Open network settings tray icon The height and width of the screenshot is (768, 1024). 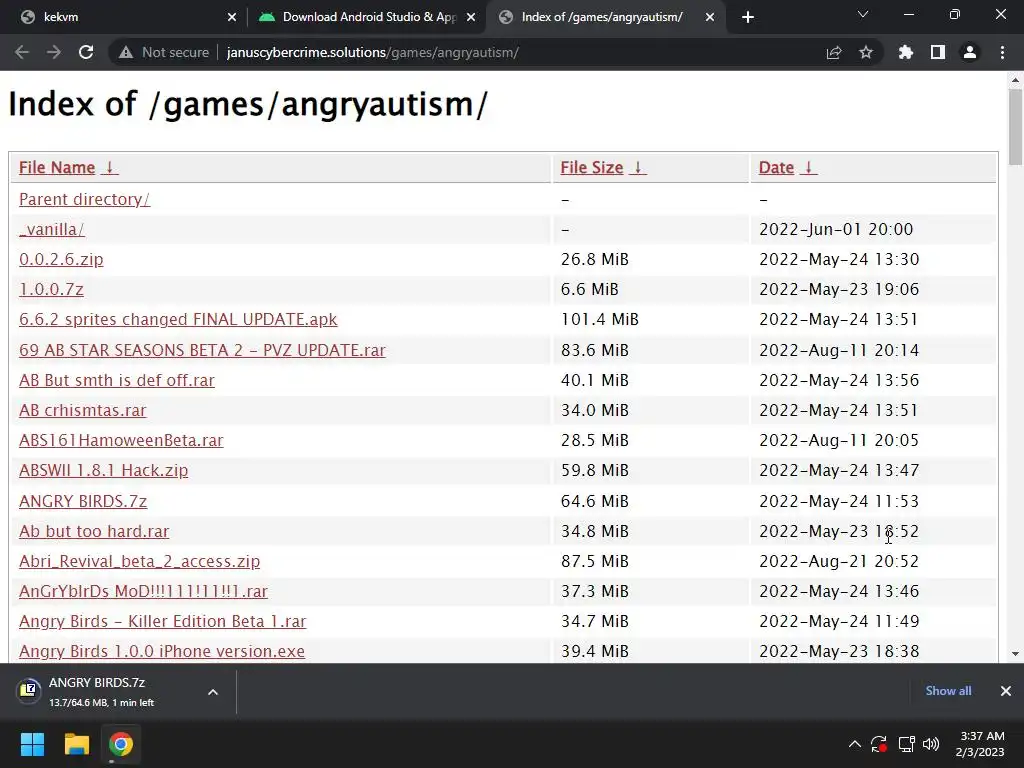pyautogui.click(x=906, y=744)
